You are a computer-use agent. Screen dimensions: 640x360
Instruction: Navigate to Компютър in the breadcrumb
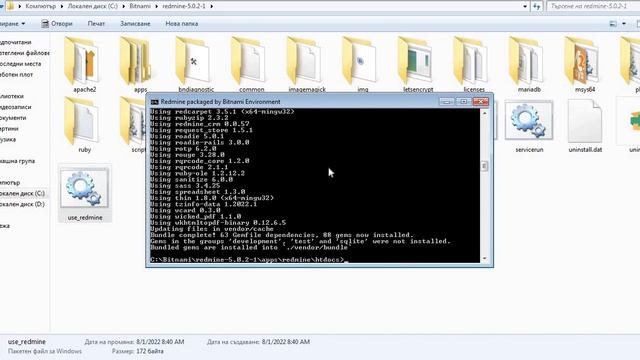point(40,6)
